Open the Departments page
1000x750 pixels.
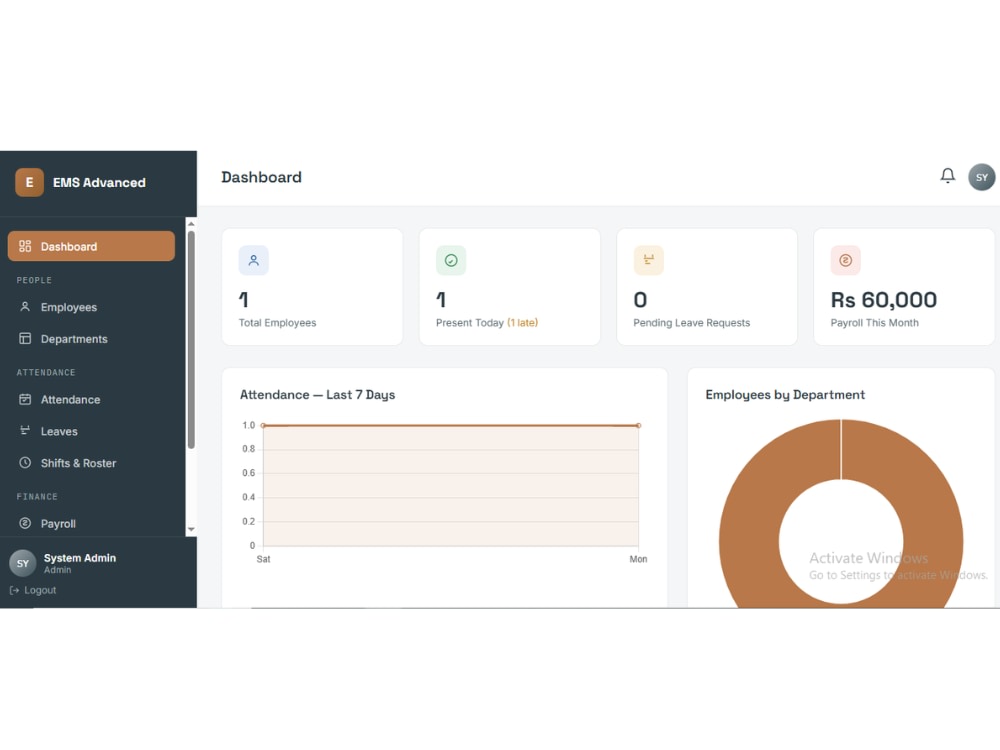pos(91,339)
